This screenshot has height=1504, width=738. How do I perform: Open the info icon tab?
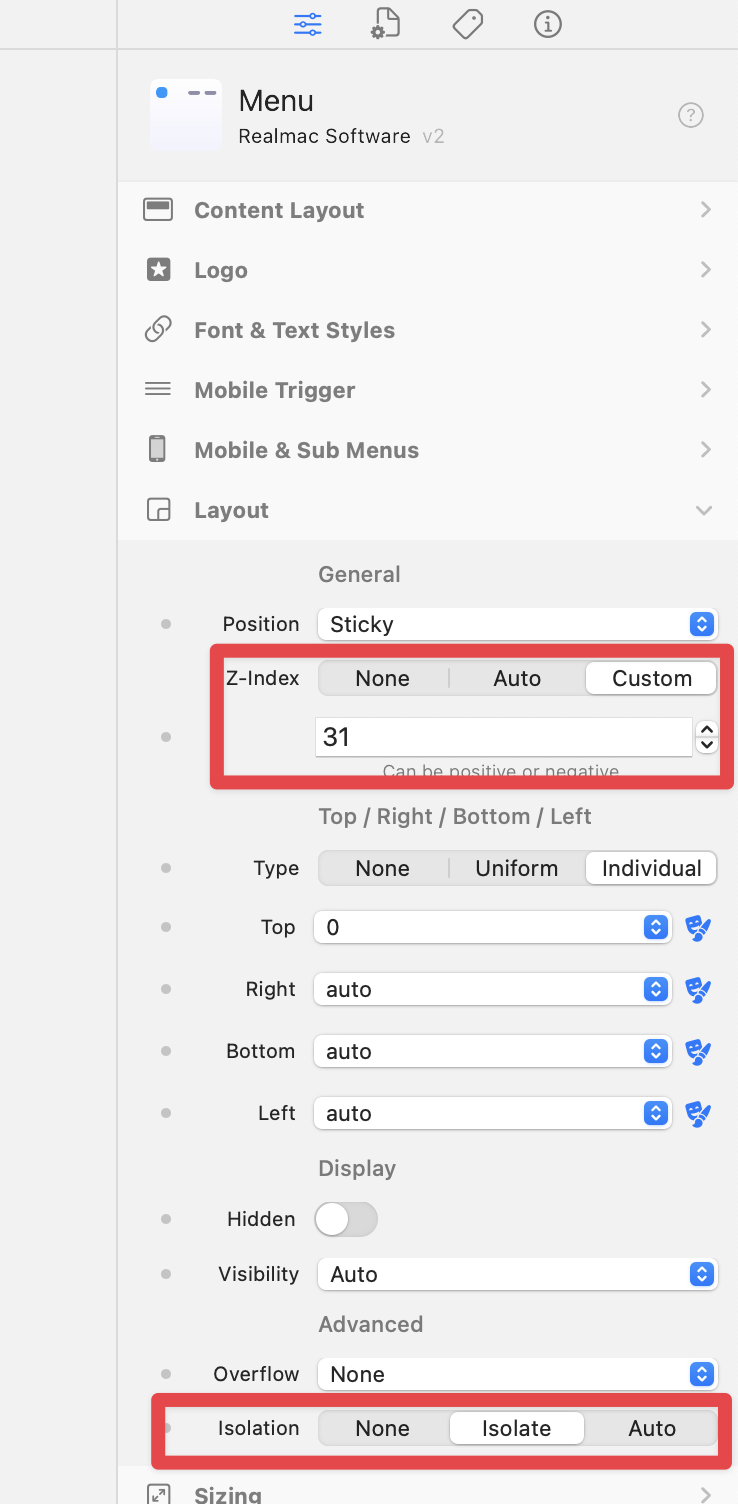547,24
